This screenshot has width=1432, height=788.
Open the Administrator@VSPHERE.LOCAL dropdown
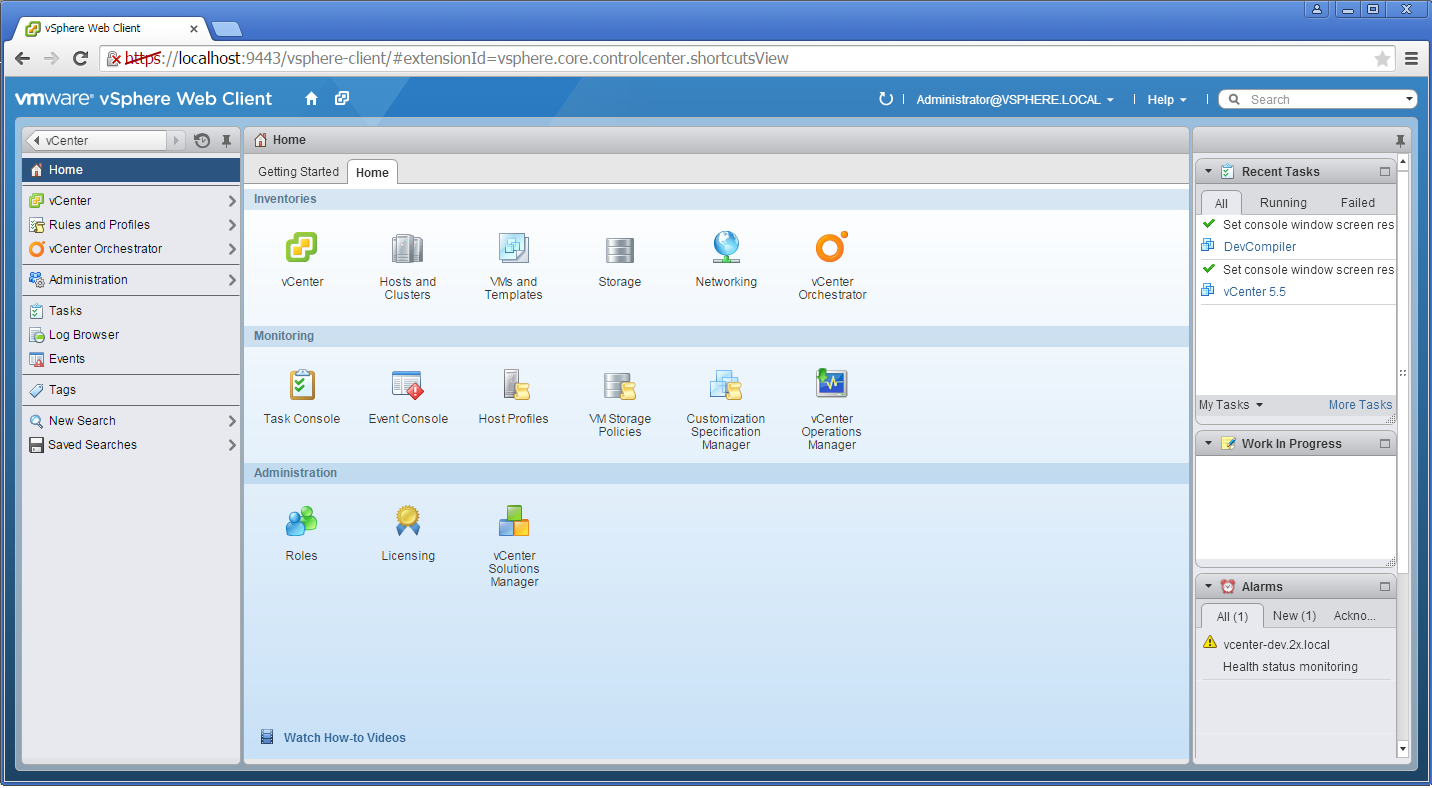tap(1015, 100)
